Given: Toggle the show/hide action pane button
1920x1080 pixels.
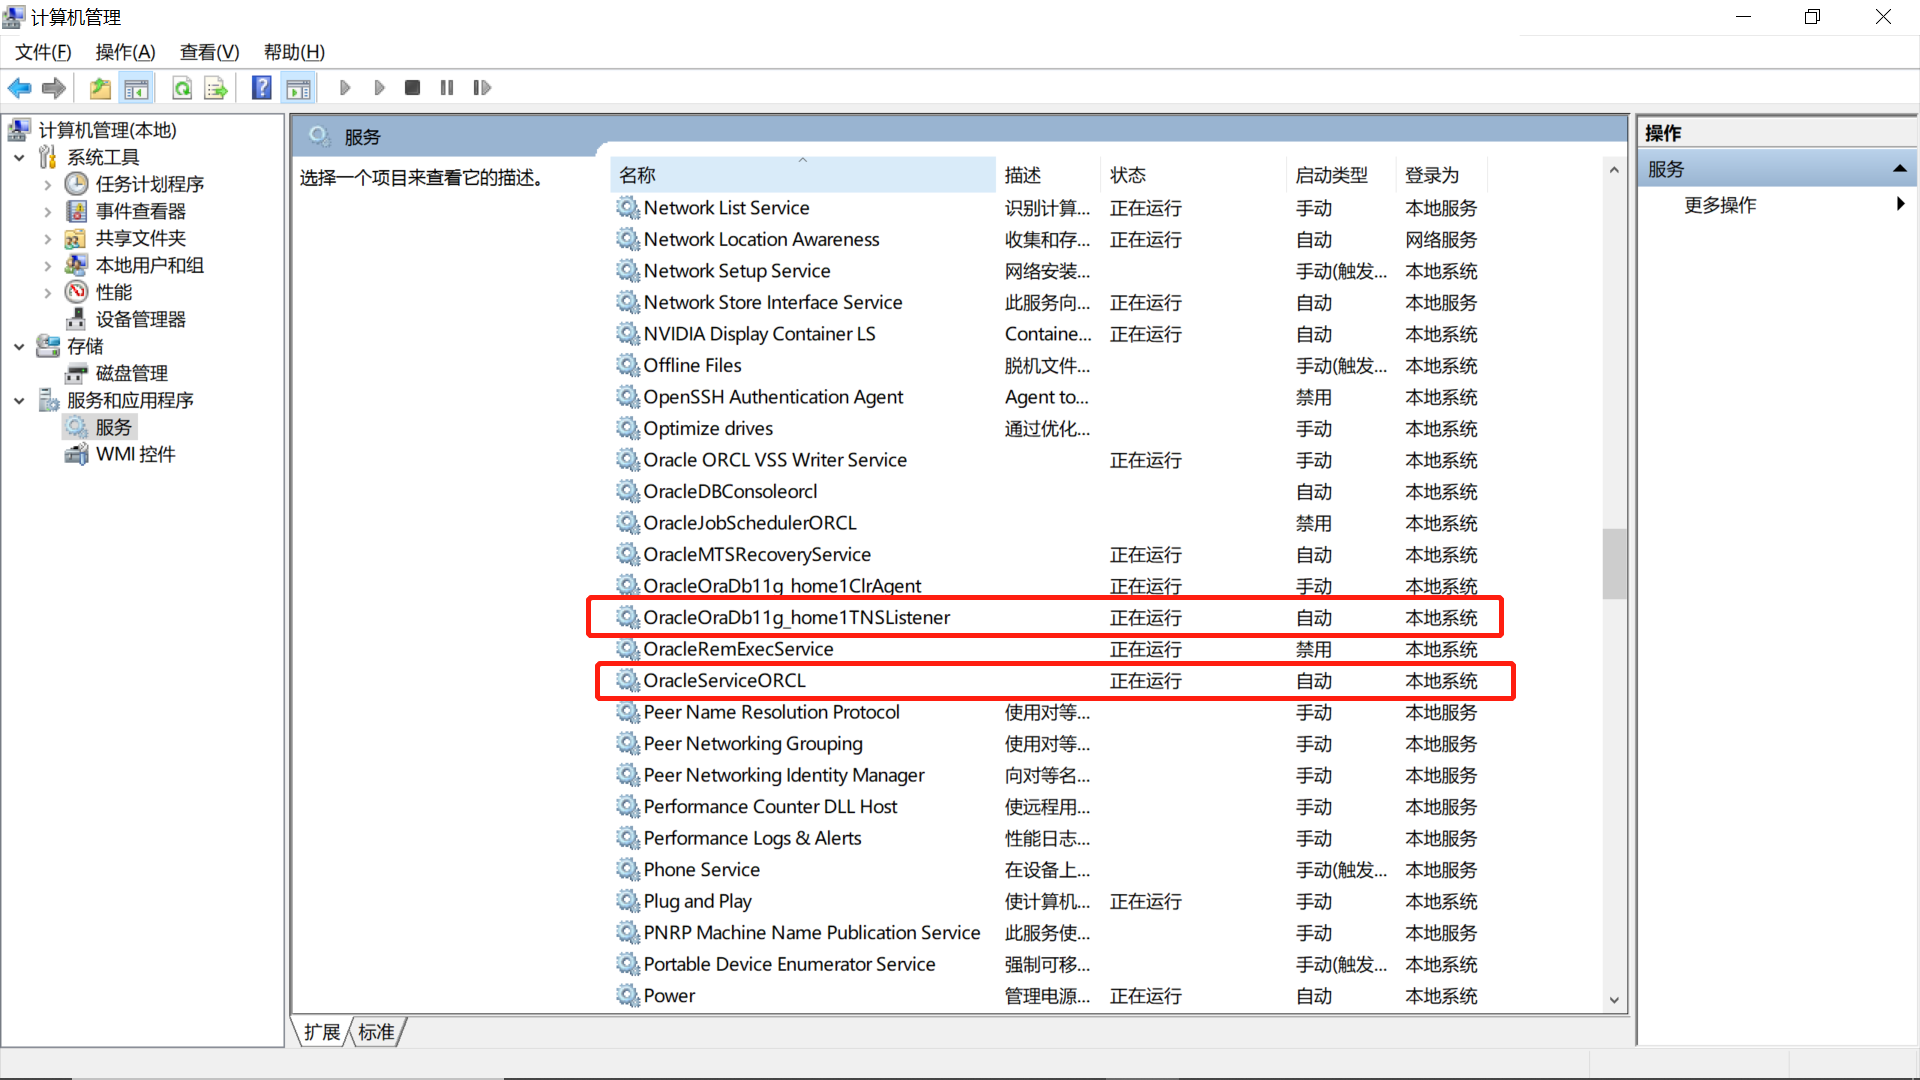Looking at the screenshot, I should tap(298, 88).
